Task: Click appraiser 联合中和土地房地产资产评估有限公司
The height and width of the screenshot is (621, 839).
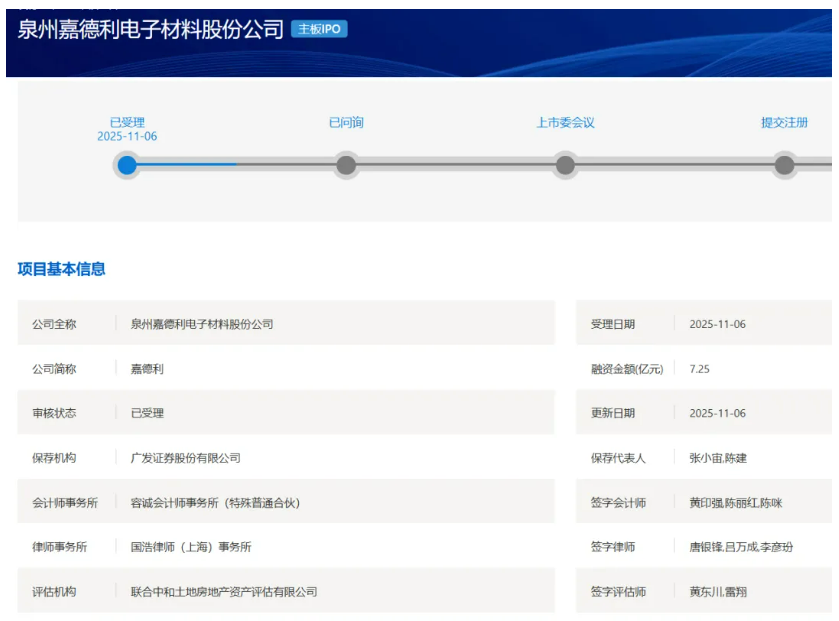Action: (224, 592)
